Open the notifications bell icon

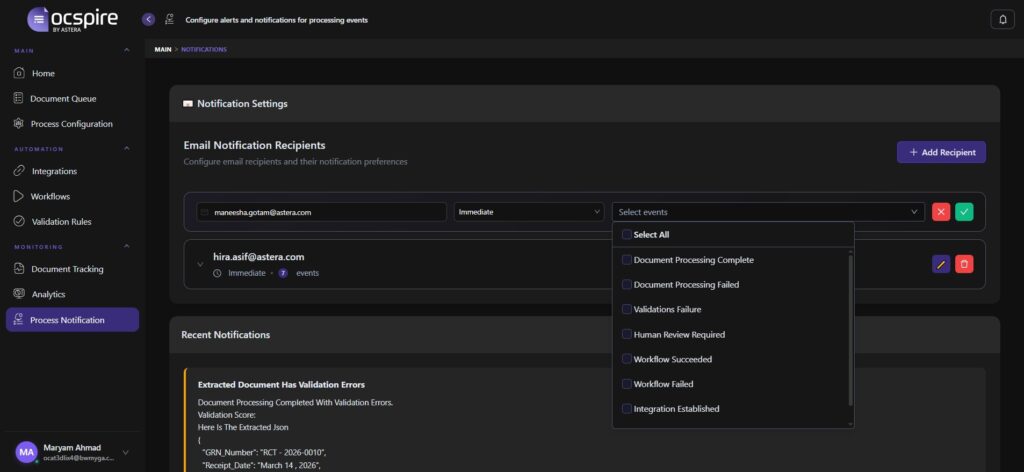tap(1002, 20)
